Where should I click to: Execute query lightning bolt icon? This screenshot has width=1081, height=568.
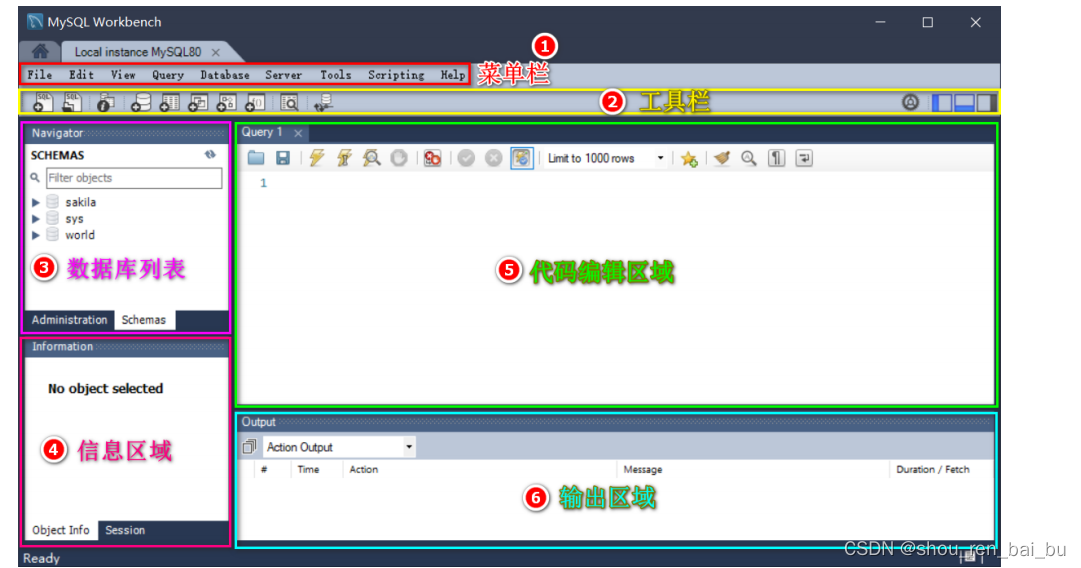click(x=317, y=158)
